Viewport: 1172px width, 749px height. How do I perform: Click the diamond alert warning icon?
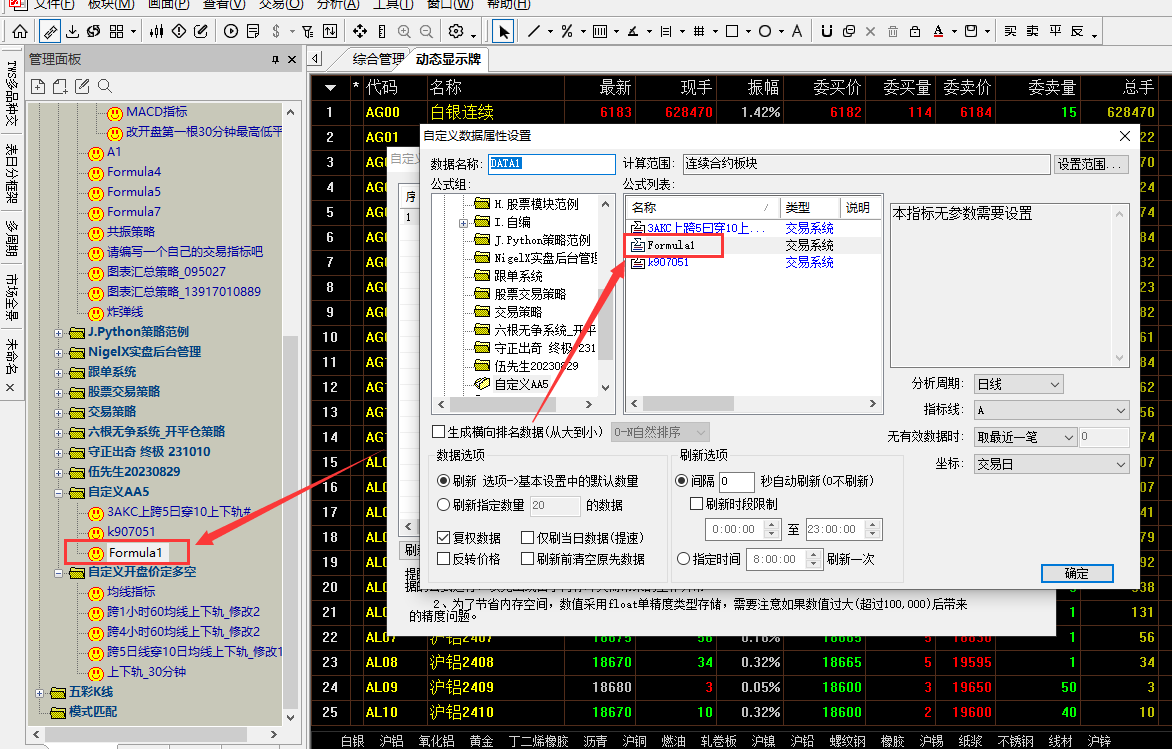[x=179, y=31]
